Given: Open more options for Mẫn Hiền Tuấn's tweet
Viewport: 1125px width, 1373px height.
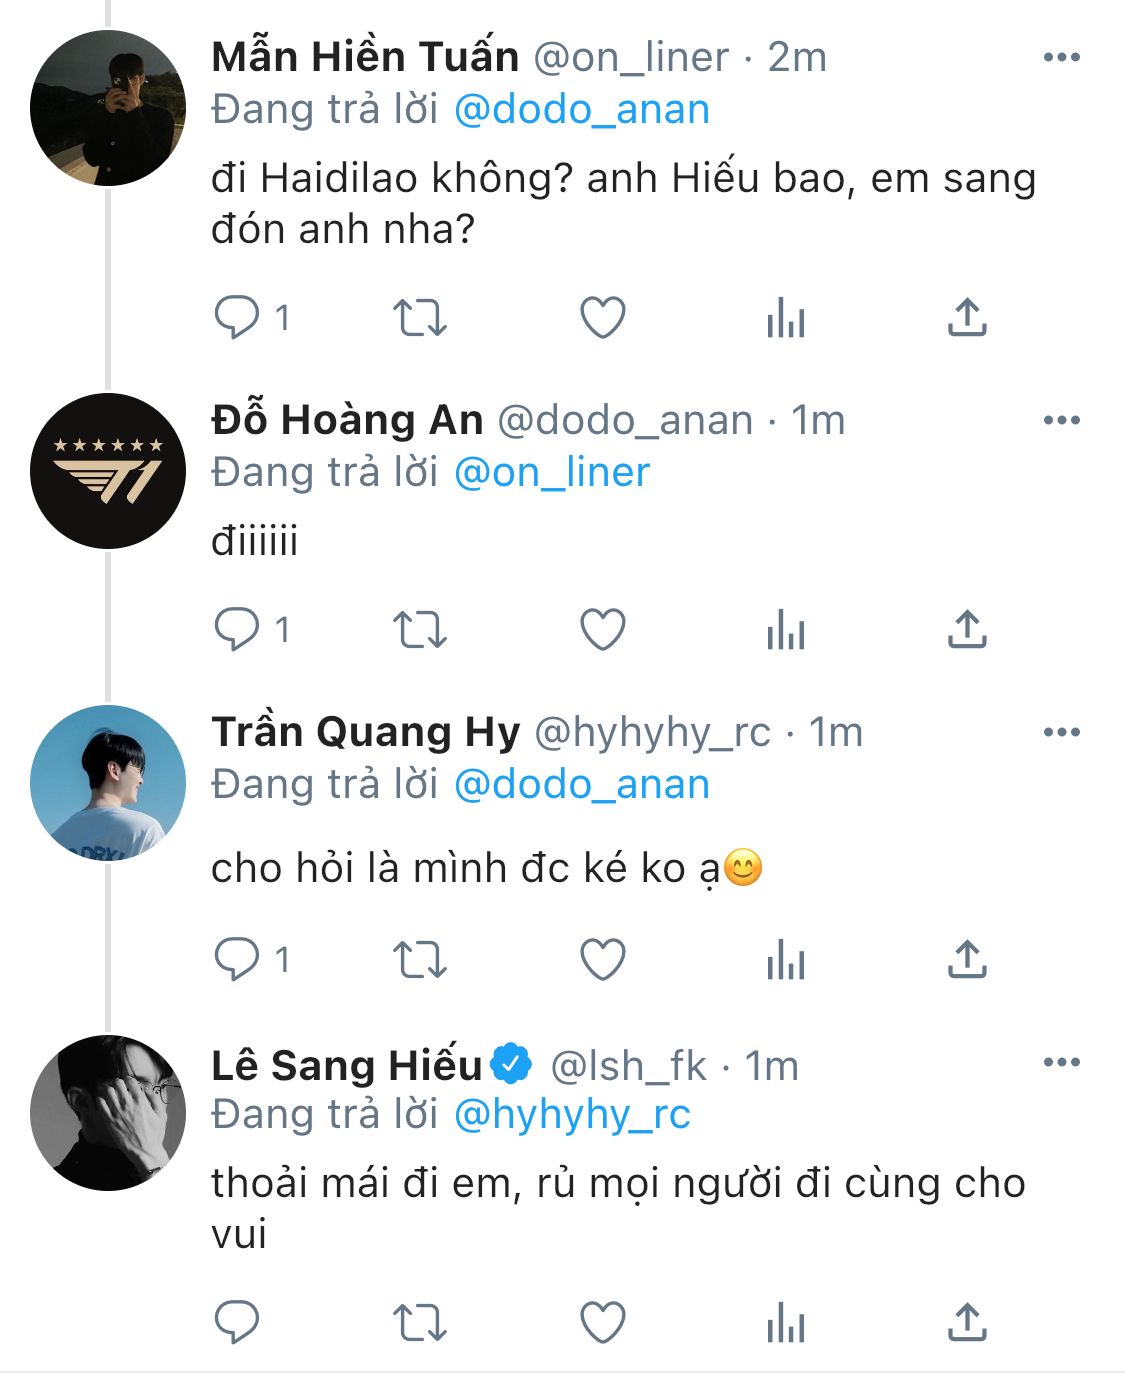Looking at the screenshot, I should pyautogui.click(x=1061, y=57).
